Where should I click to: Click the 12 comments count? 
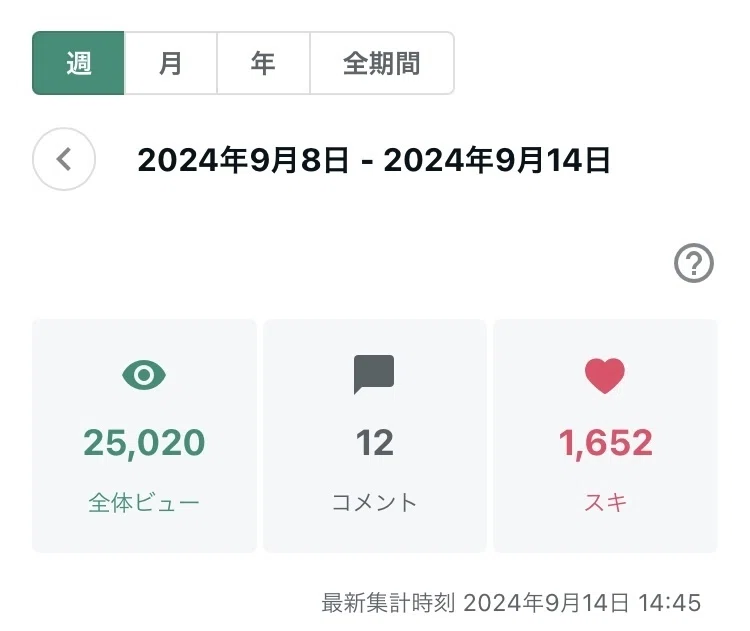point(375,443)
